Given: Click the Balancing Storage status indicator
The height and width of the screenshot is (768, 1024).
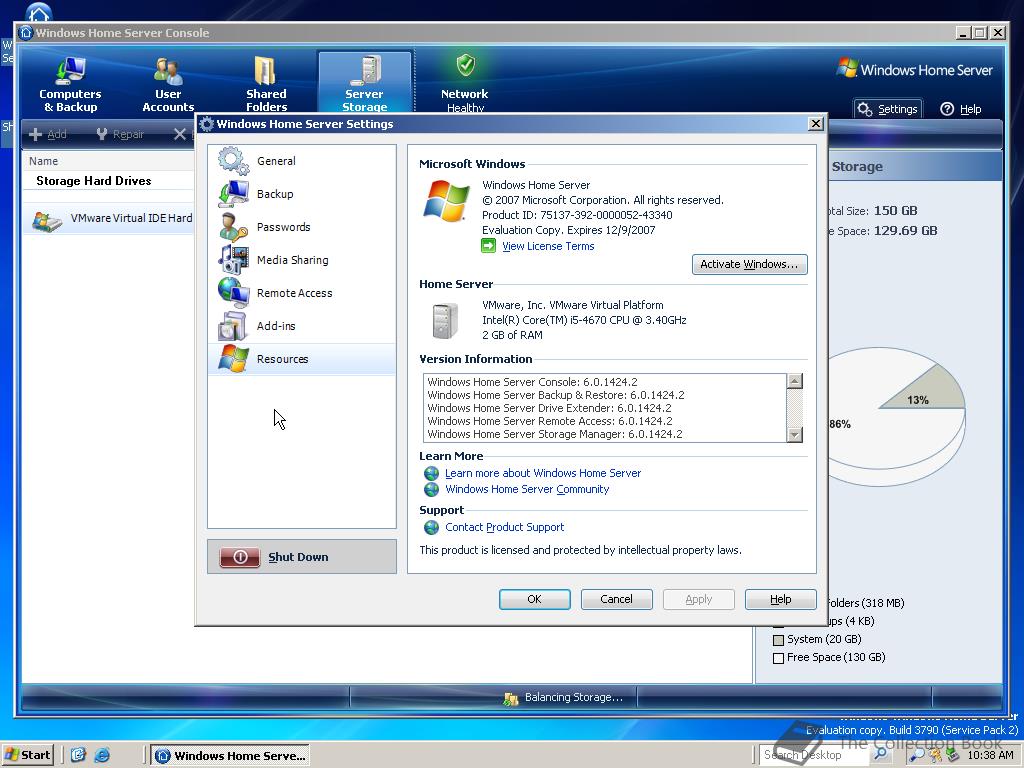Looking at the screenshot, I should 562,697.
